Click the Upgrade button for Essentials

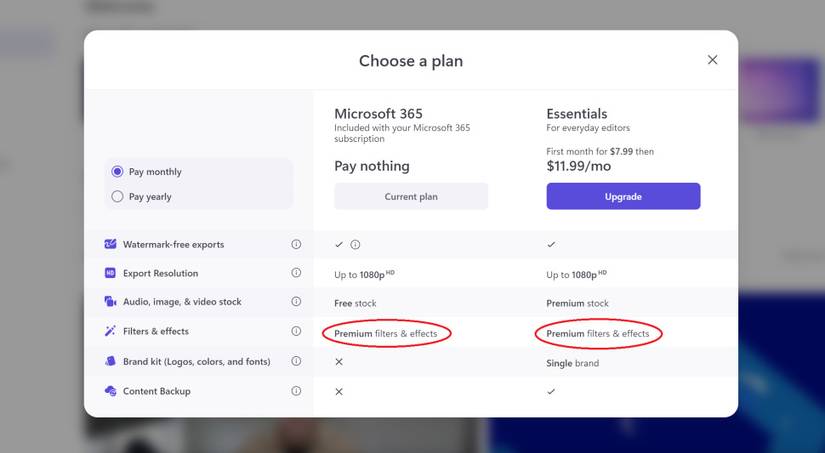(x=623, y=196)
